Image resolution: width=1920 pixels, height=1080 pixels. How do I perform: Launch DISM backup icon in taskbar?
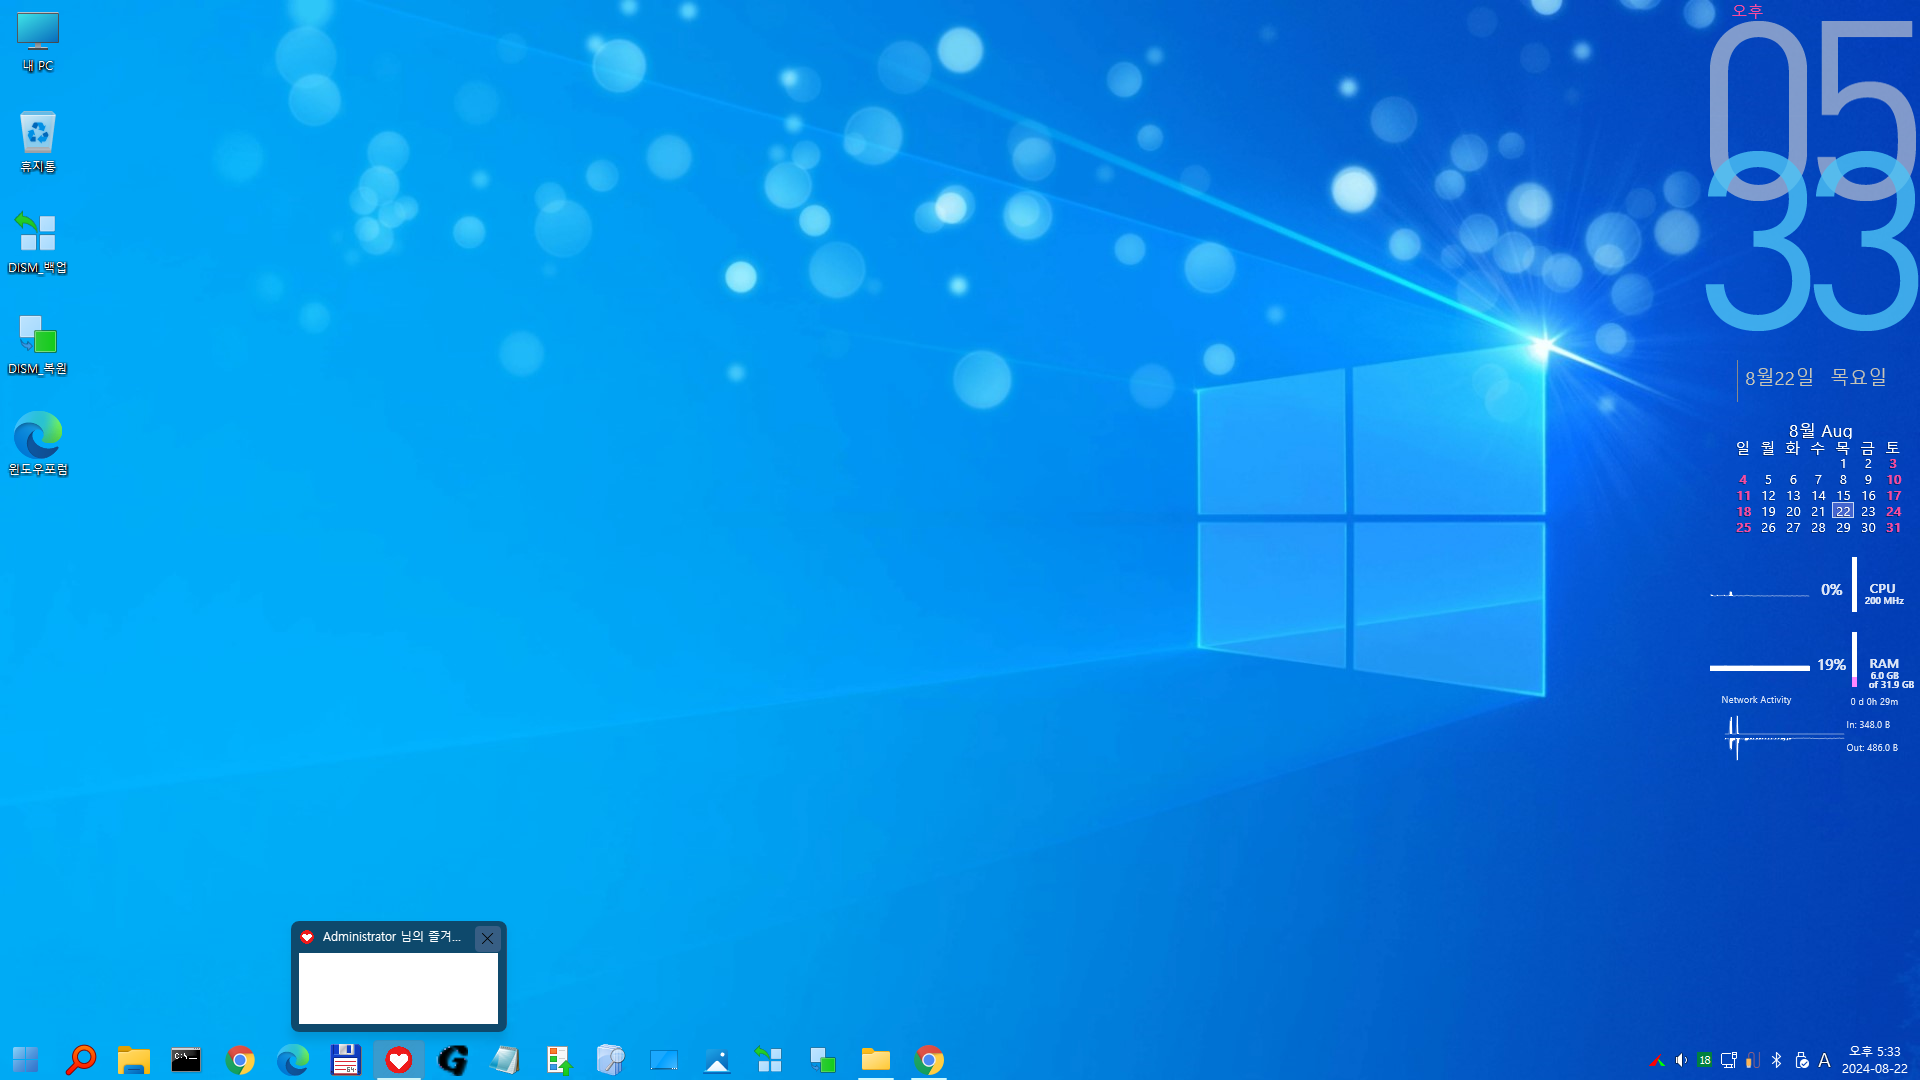click(769, 1059)
